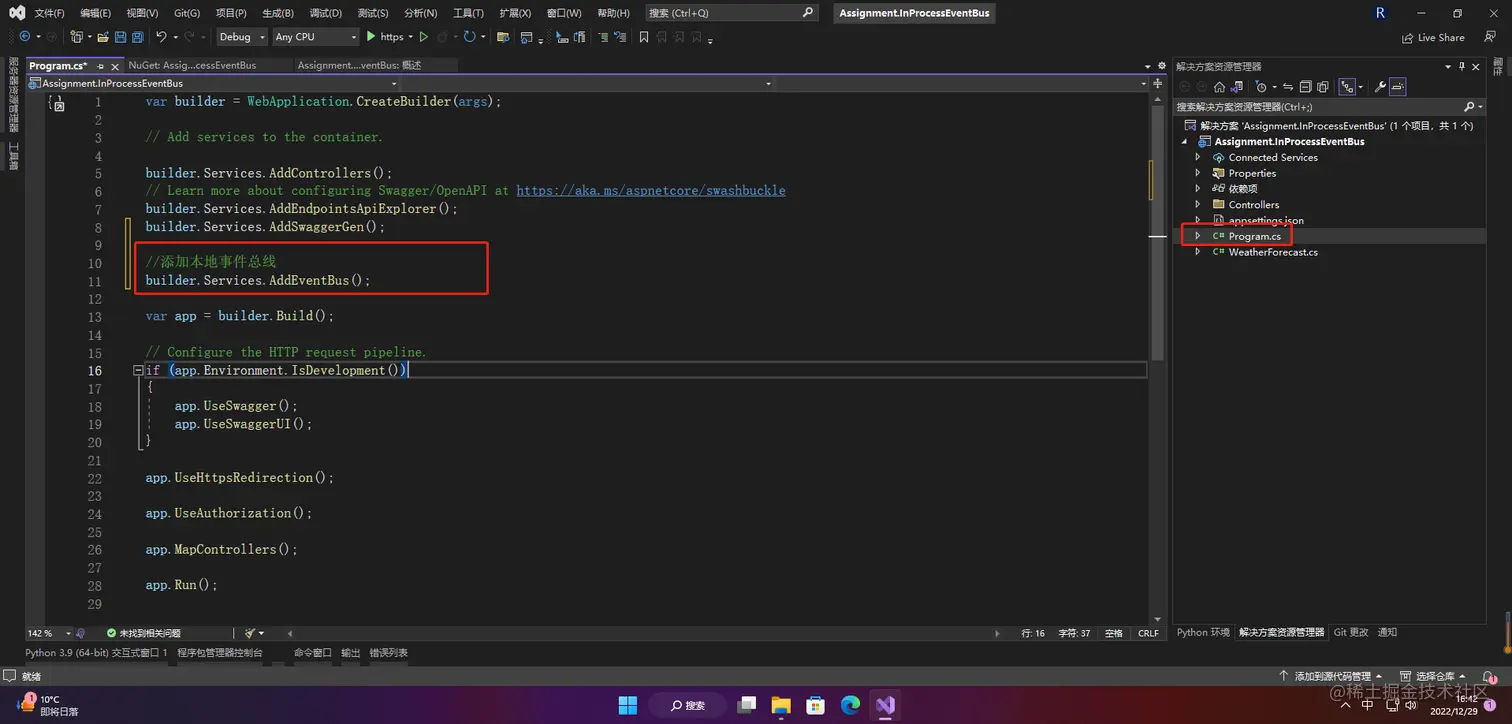Click the CRLF line ending indicator
Image resolution: width=1512 pixels, height=724 pixels.
pos(1148,633)
